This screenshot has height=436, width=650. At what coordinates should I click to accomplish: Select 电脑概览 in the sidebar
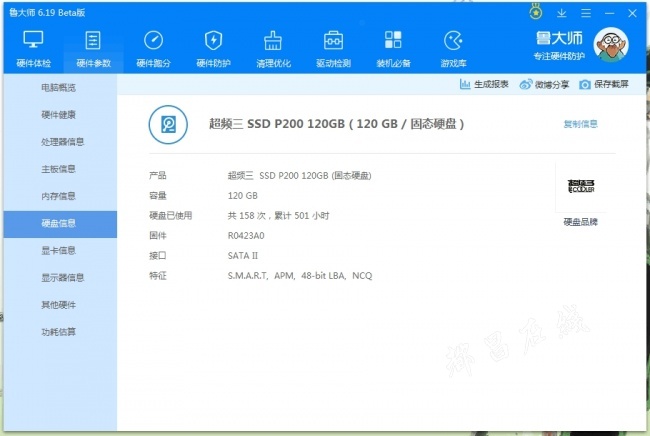point(58,87)
